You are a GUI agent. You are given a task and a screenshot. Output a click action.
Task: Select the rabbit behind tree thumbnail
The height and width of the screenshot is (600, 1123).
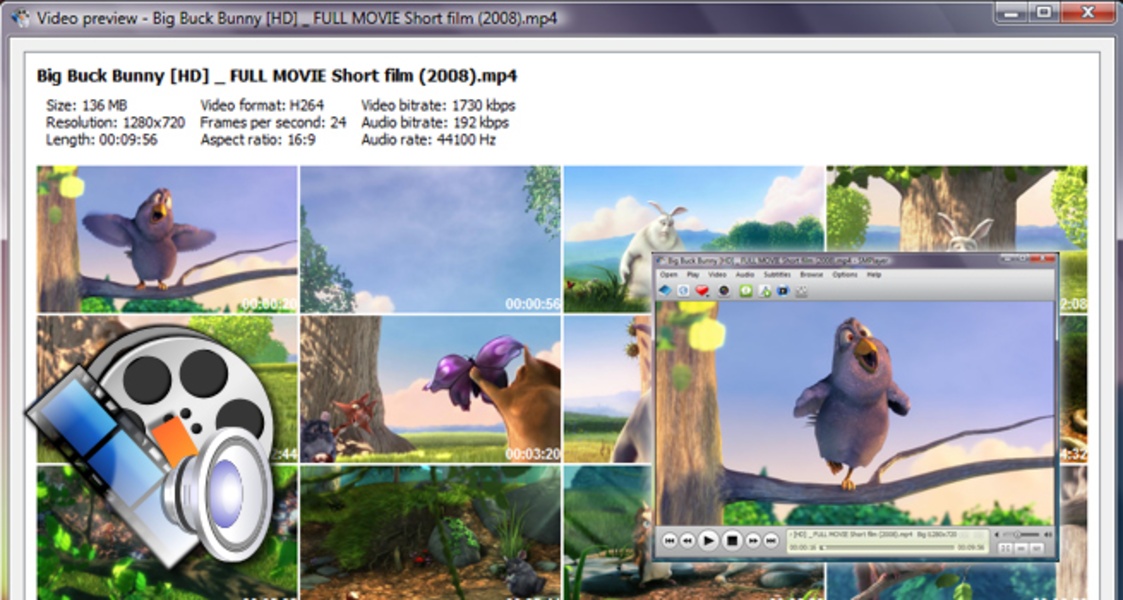coord(957,239)
